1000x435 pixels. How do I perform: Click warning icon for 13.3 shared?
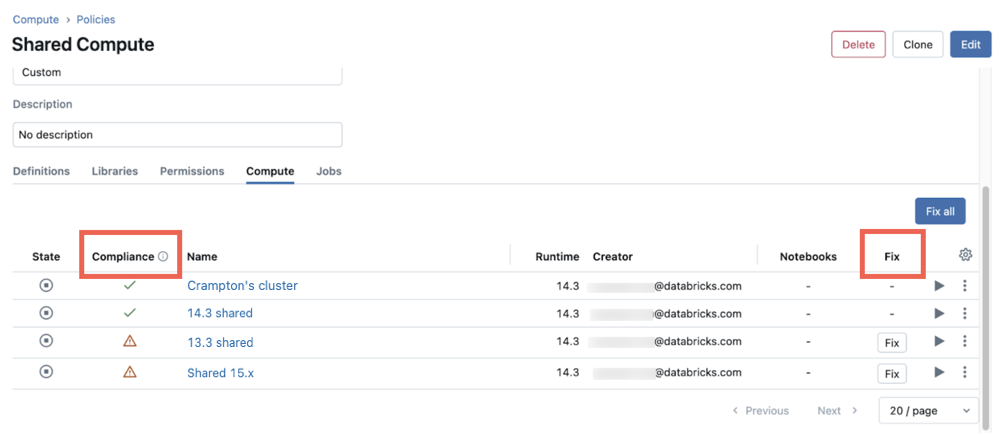click(129, 342)
